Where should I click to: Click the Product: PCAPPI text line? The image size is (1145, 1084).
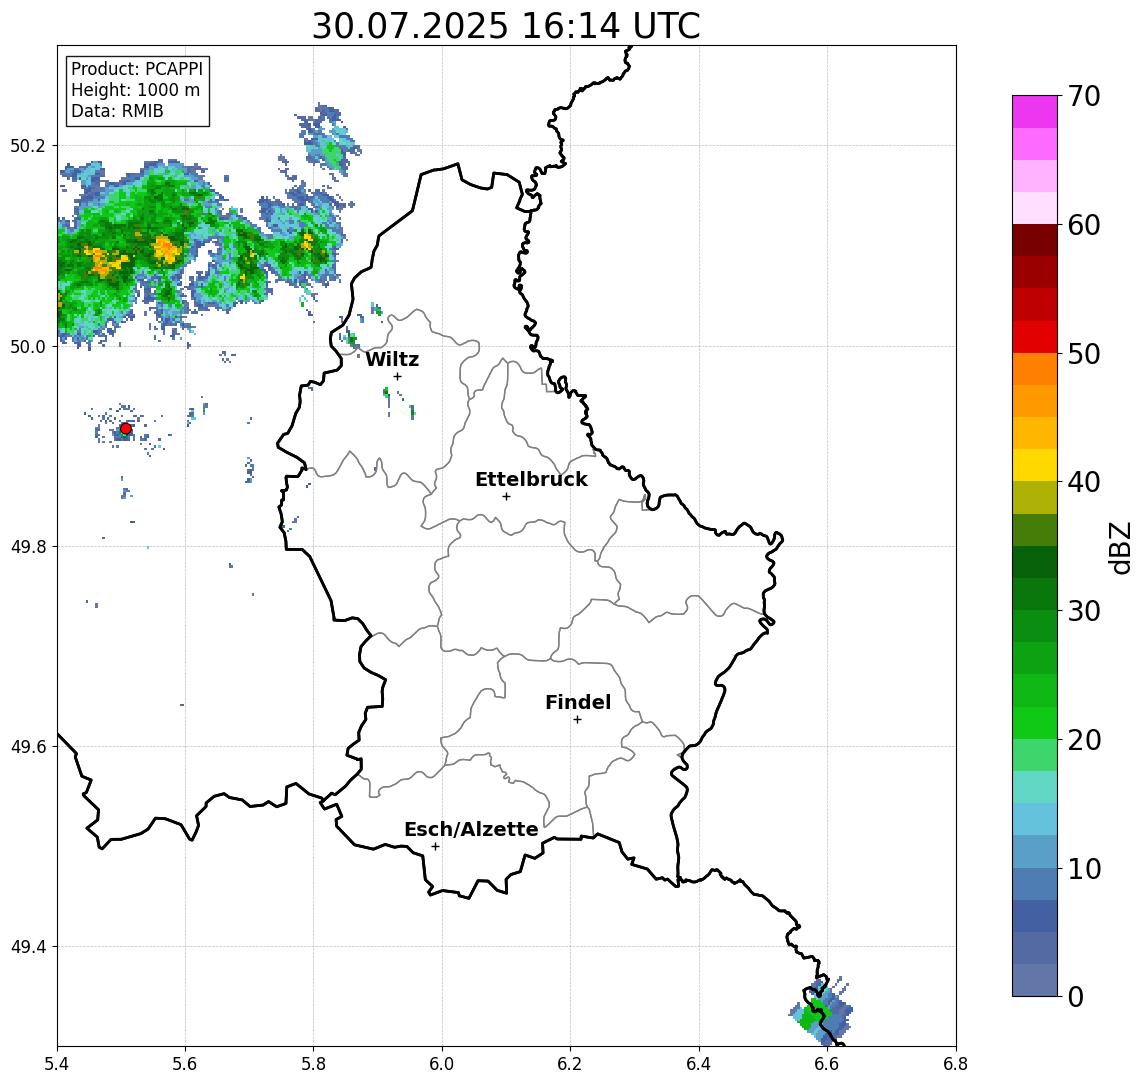click(137, 69)
